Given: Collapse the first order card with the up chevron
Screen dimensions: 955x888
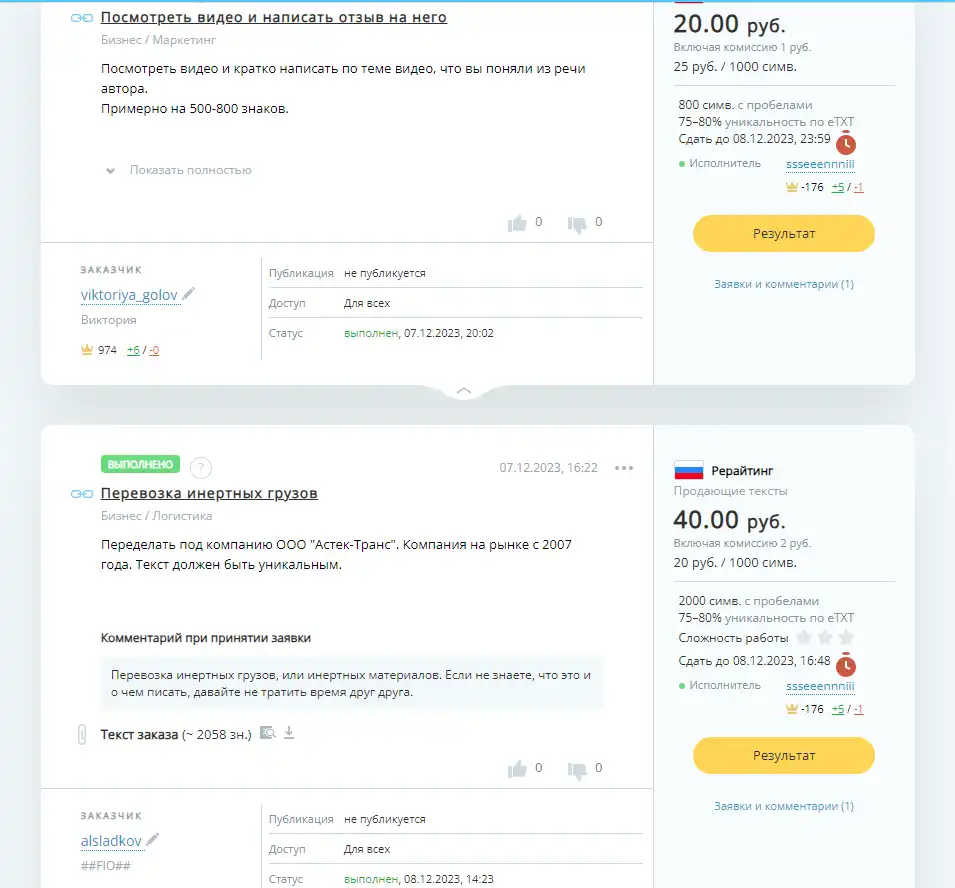Looking at the screenshot, I should 463,390.
